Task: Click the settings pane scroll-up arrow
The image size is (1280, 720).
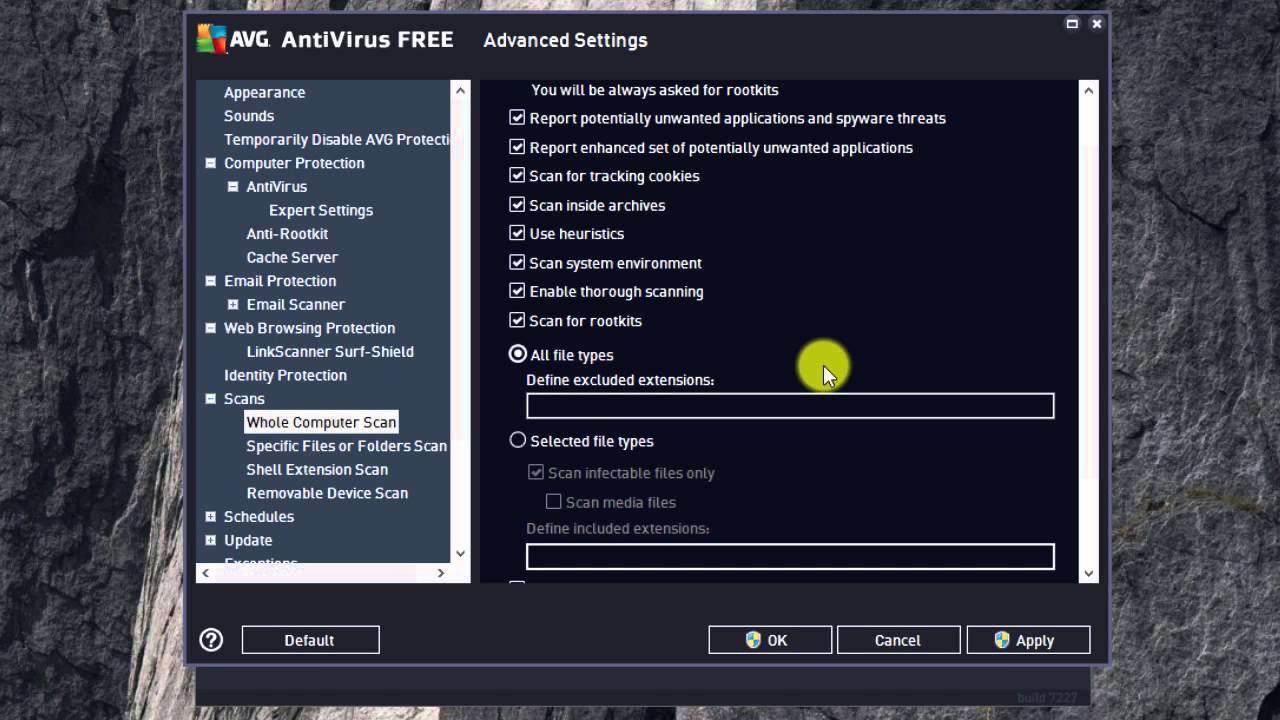Action: pyautogui.click(x=1089, y=90)
